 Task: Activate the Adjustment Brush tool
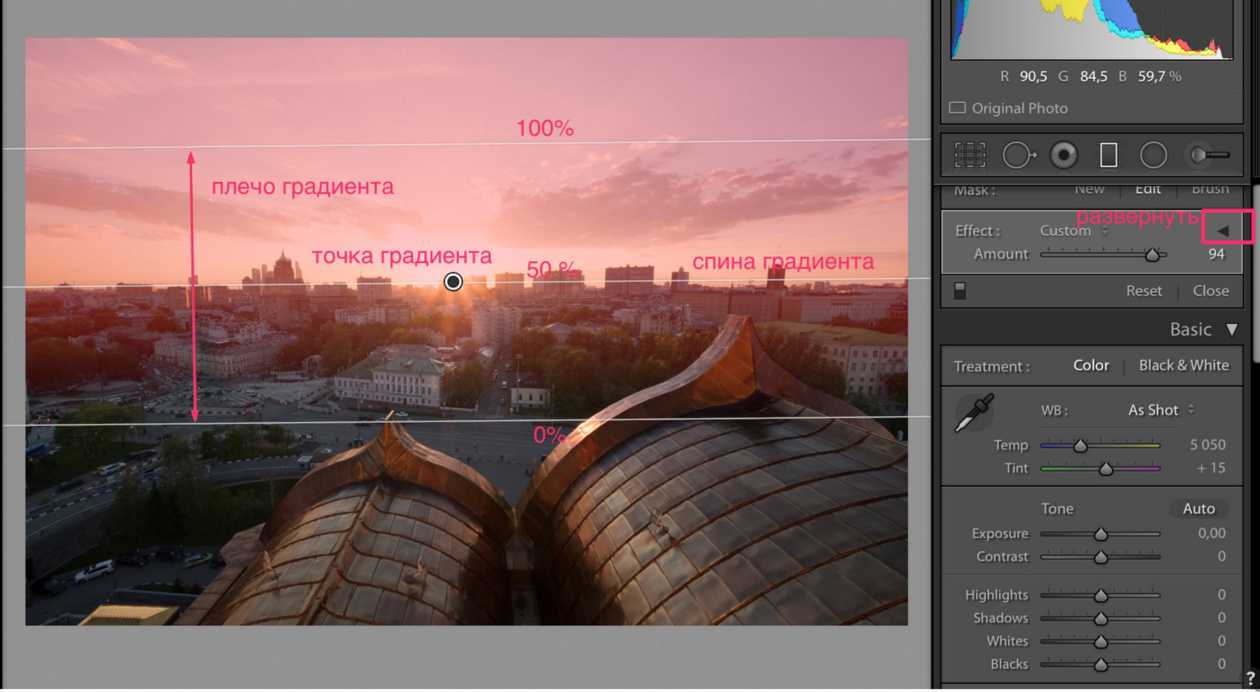tap(1208, 155)
